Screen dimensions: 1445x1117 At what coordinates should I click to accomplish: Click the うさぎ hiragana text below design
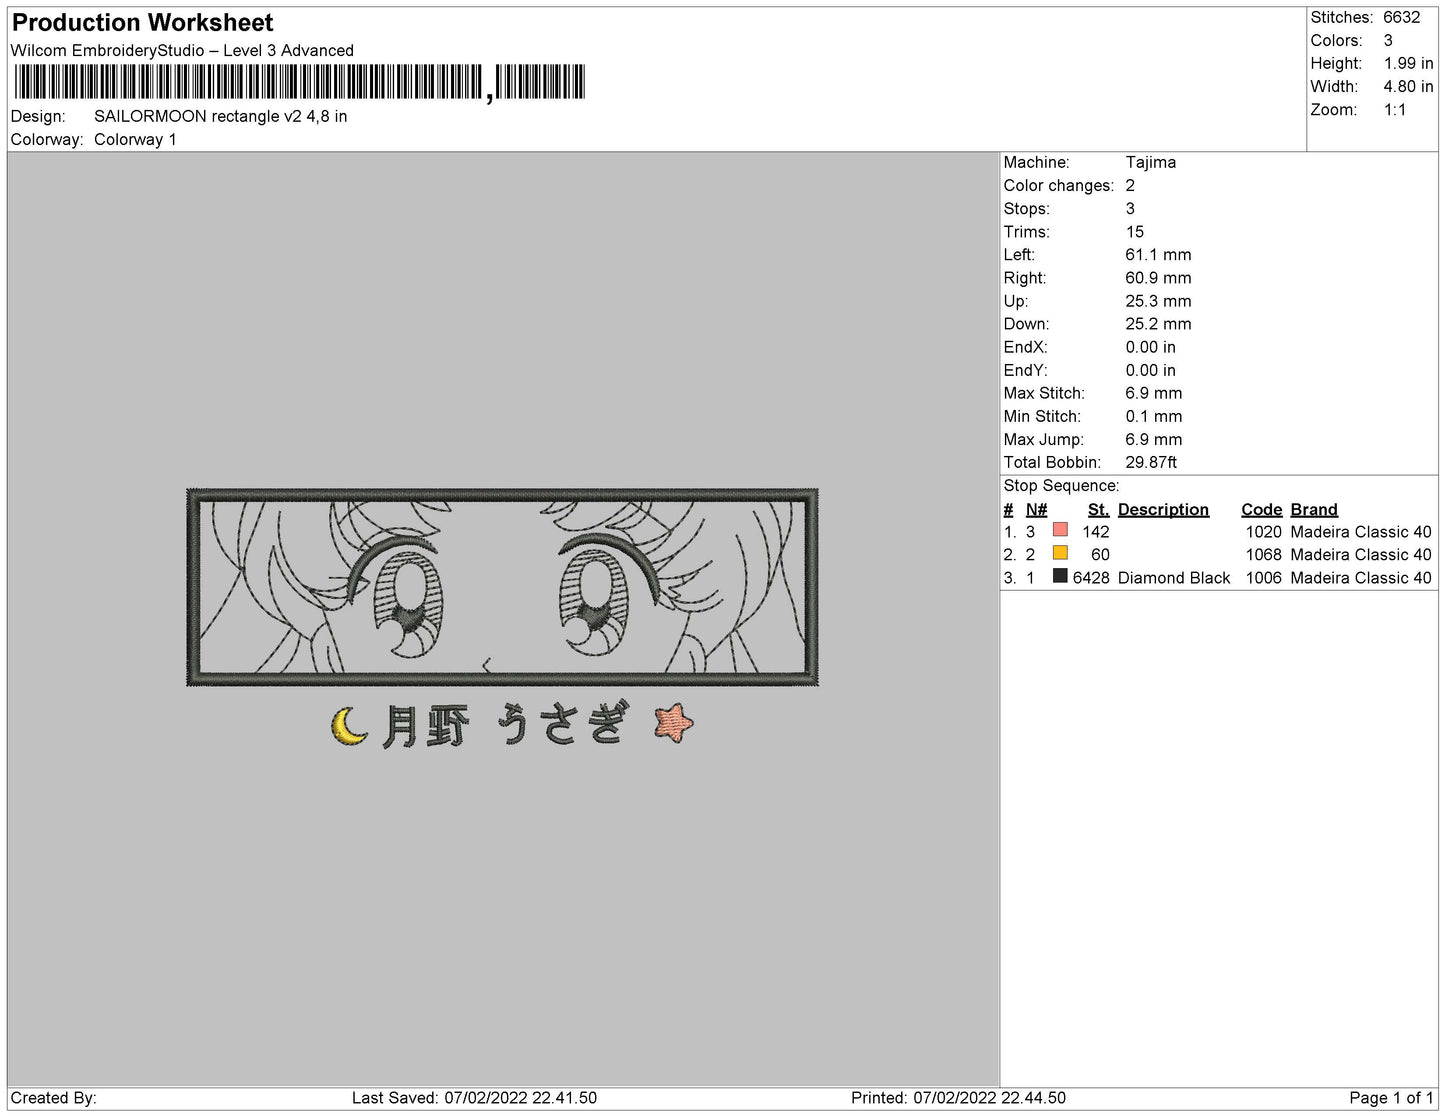pos(563,724)
